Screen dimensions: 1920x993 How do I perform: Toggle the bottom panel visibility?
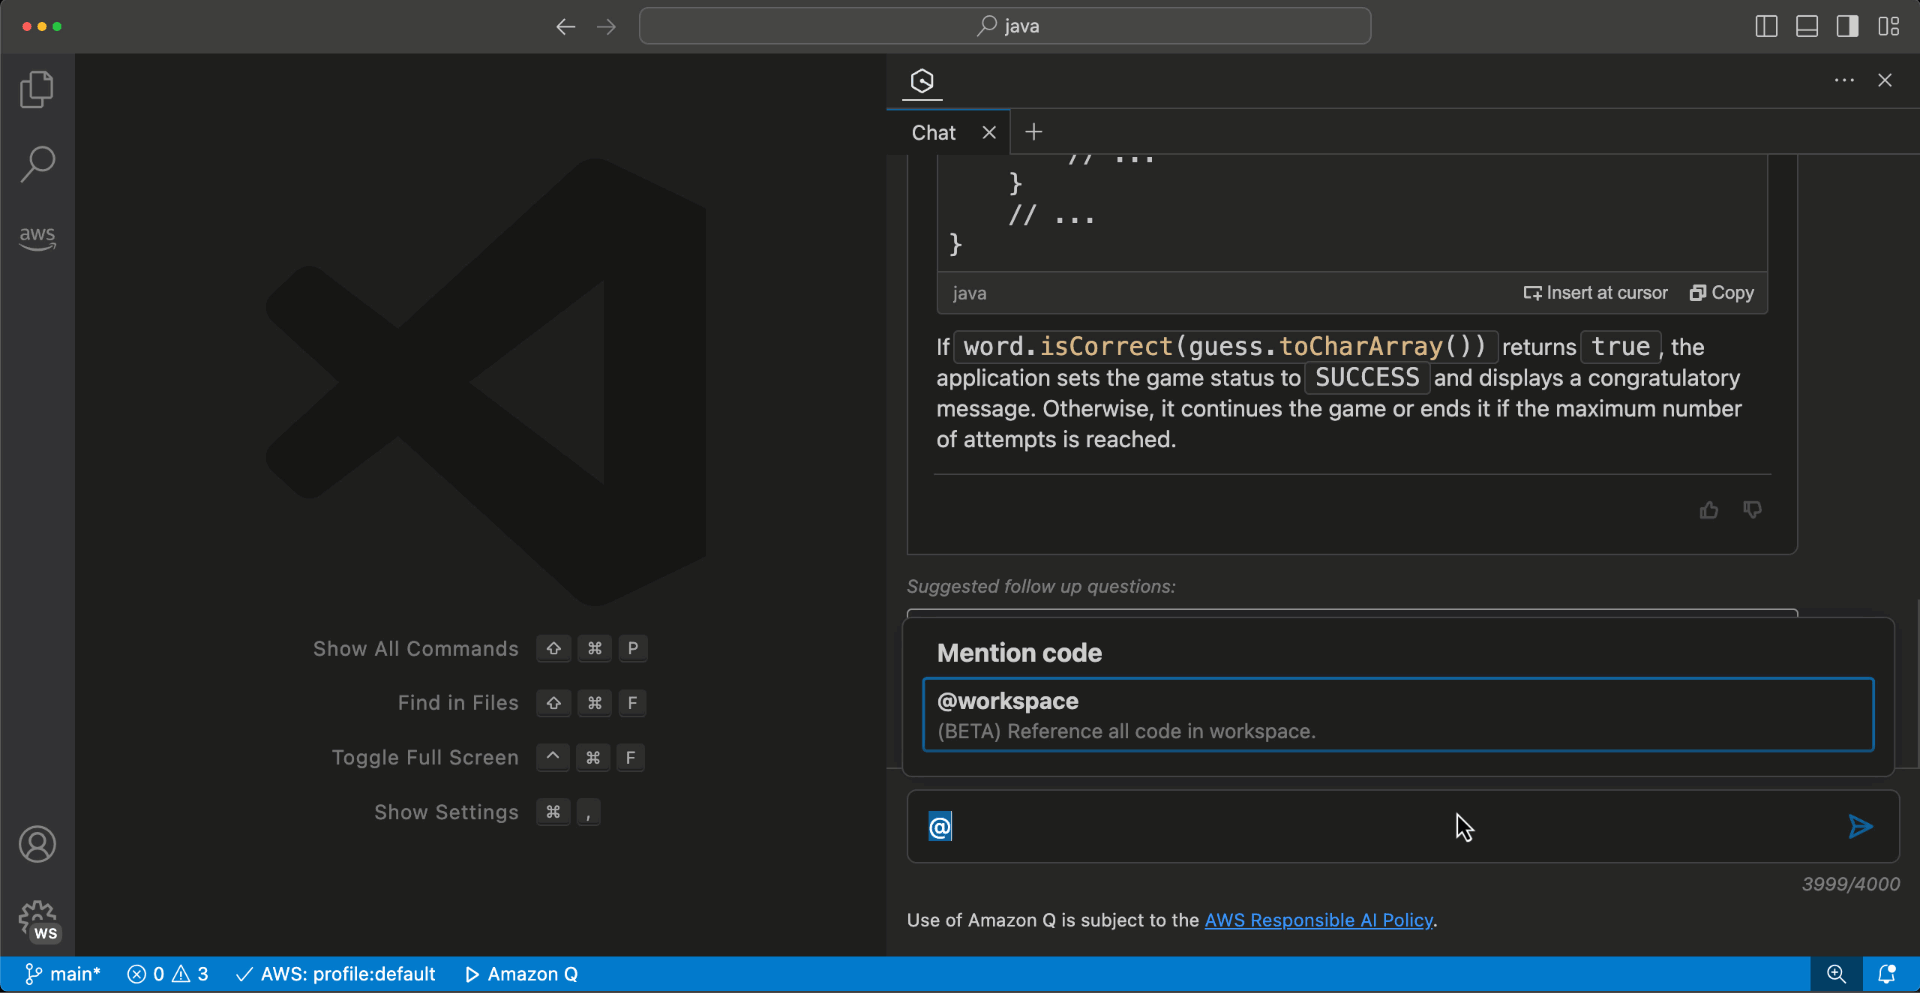click(x=1806, y=26)
